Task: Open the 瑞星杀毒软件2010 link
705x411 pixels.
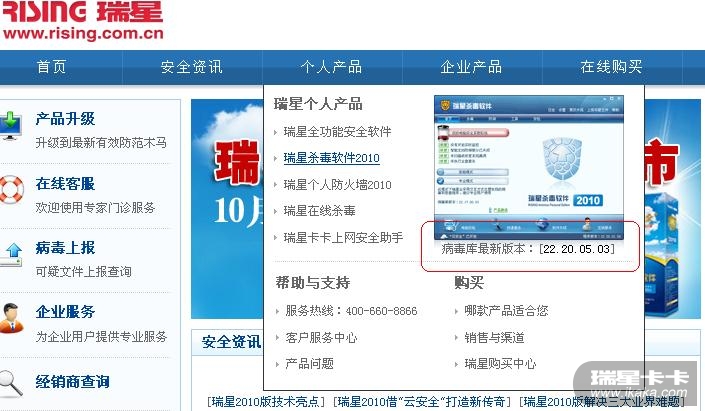Action: [331, 158]
